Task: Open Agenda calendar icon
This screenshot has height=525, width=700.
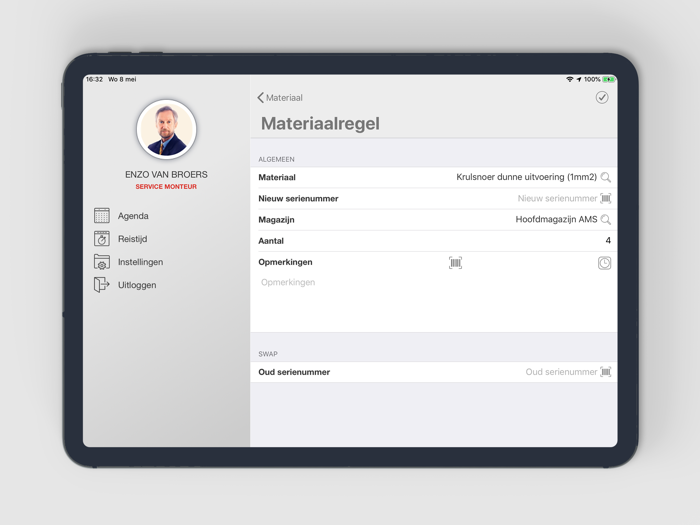Action: point(102,216)
